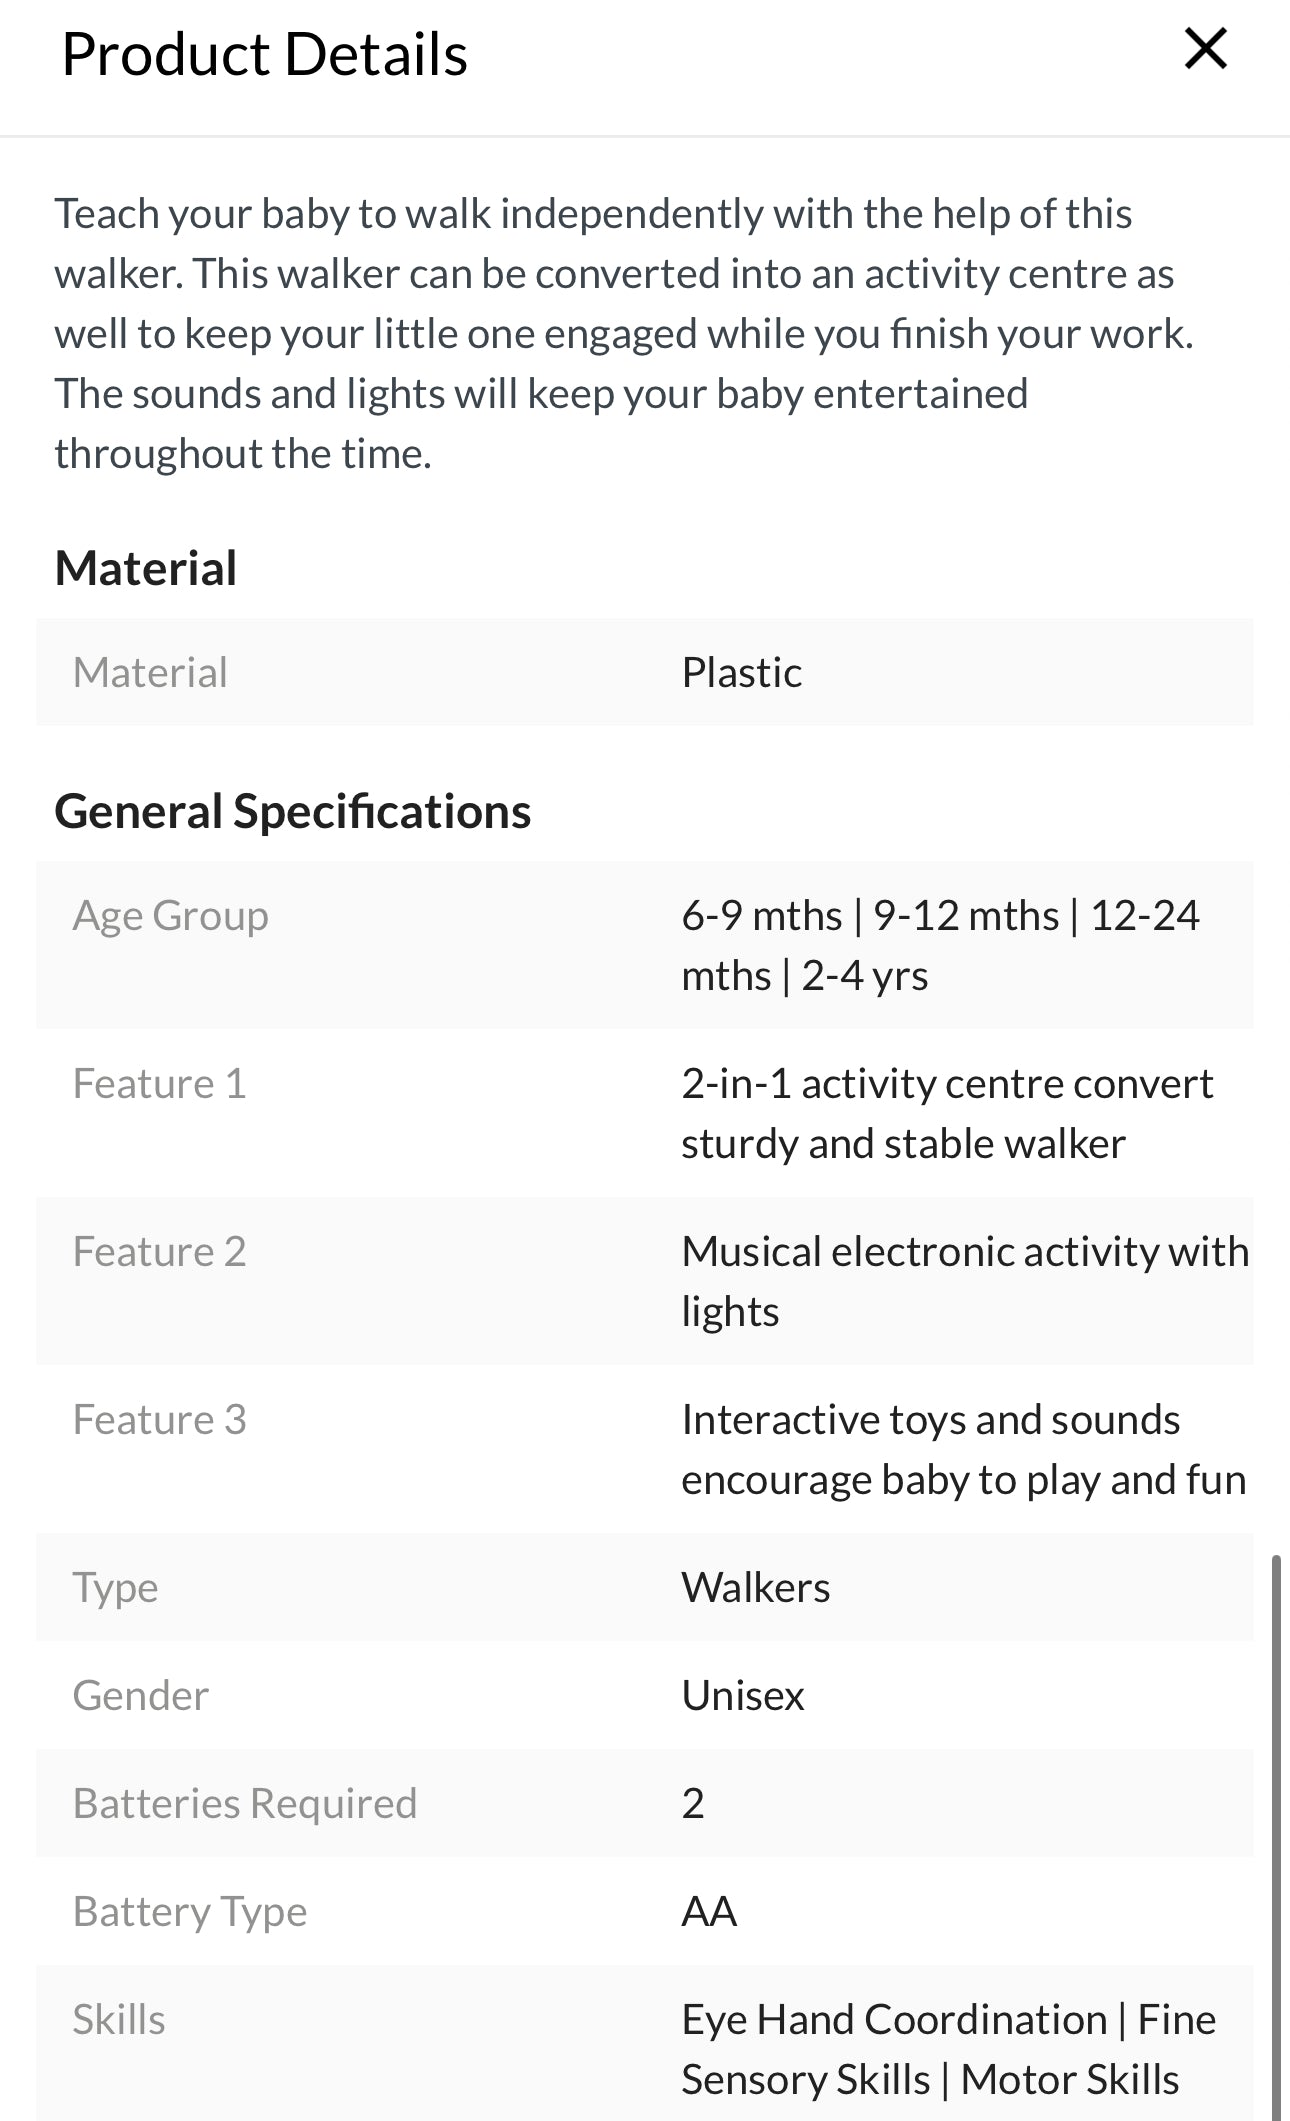Image resolution: width=1290 pixels, height=2121 pixels.
Task: Click the Feature 3 label
Action: click(159, 1420)
